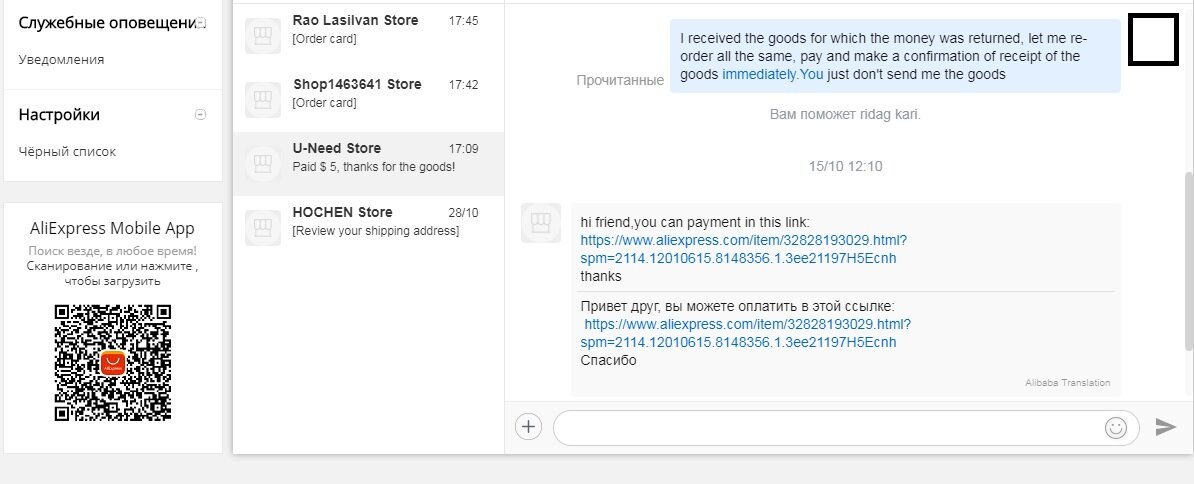
Task: Click the plus attachment icon
Action: pos(528,427)
